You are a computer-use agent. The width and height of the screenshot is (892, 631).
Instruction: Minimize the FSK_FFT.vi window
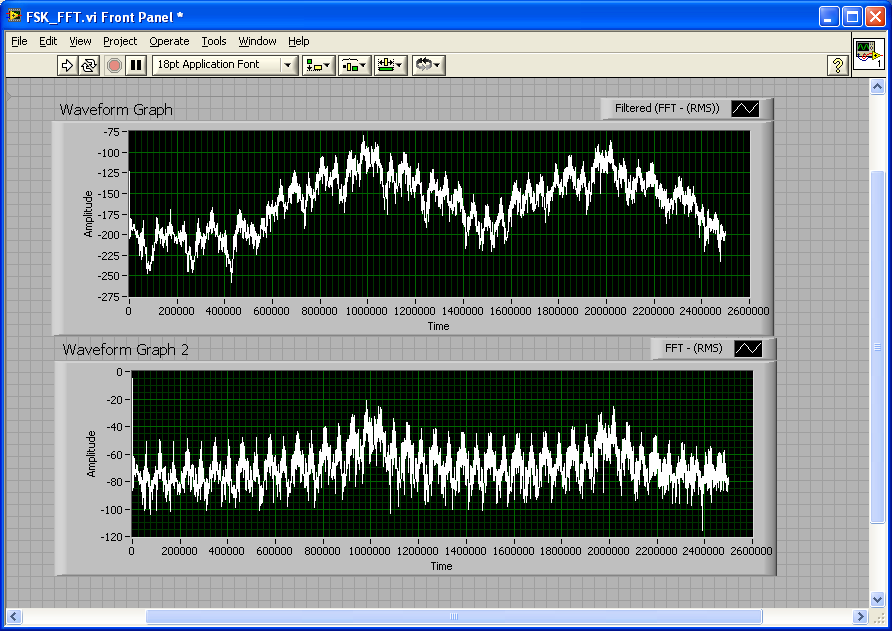click(829, 17)
